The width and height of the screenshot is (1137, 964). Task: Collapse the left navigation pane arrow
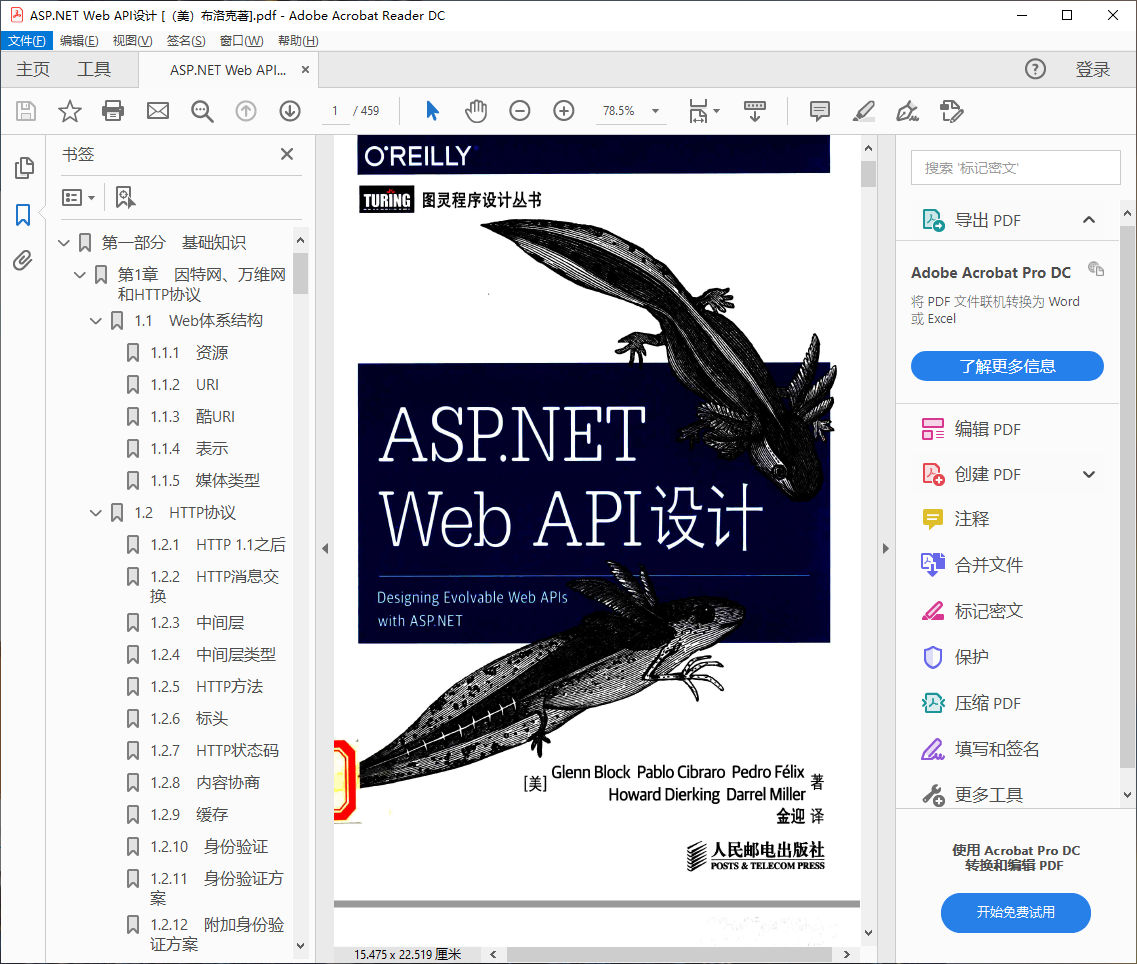click(325, 549)
